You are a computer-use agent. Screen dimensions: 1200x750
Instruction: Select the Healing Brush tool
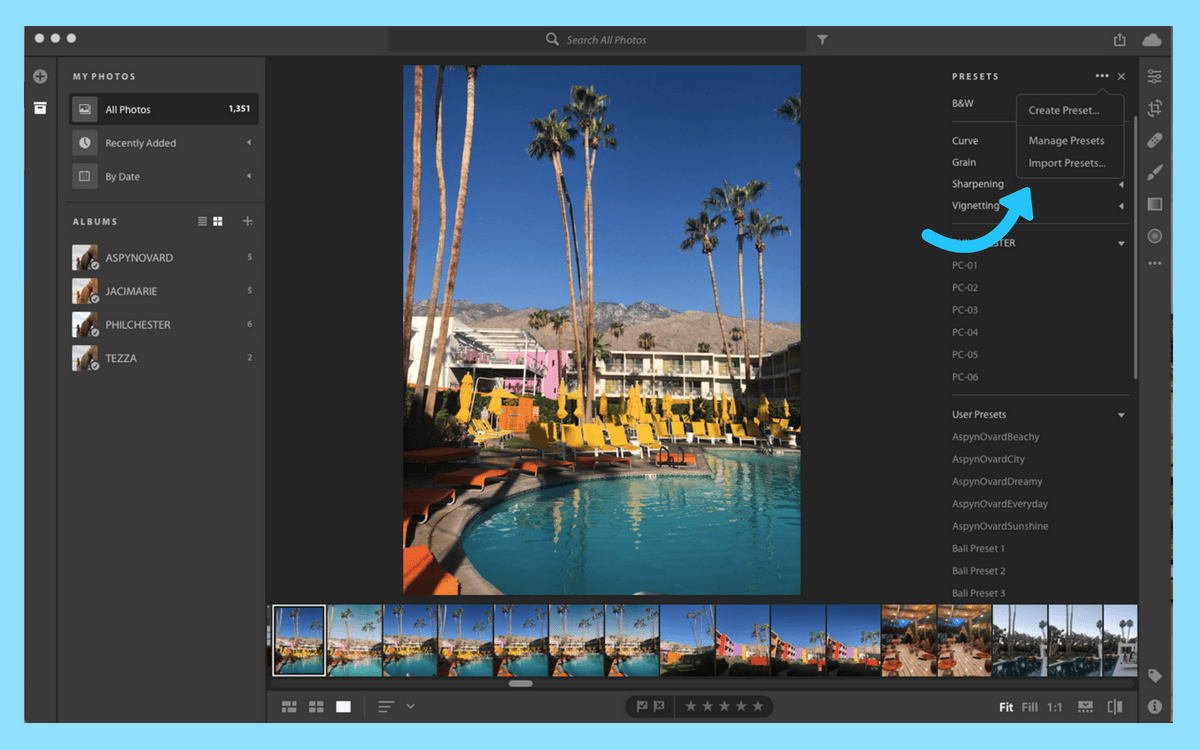(1155, 139)
